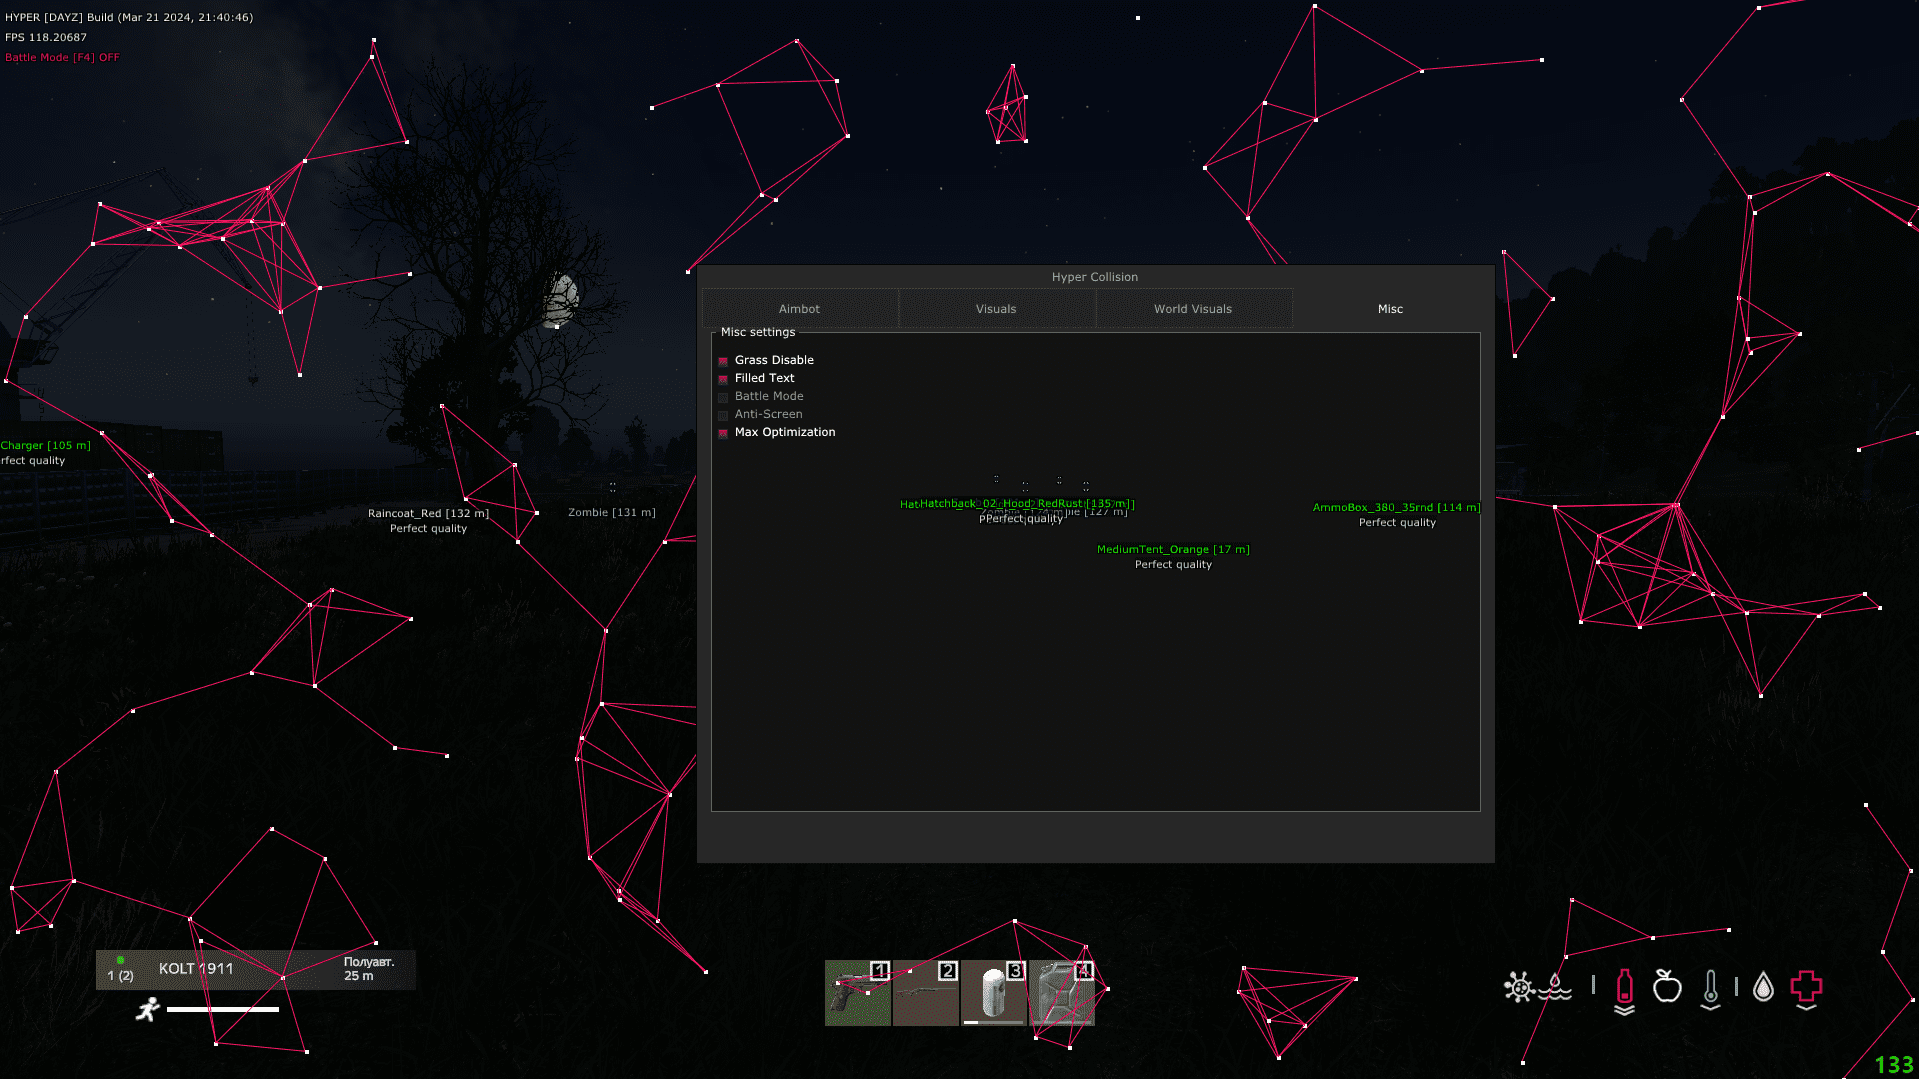Screen dimensions: 1919x1079
Task: Click the blood drop status icon
Action: coord(1763,988)
